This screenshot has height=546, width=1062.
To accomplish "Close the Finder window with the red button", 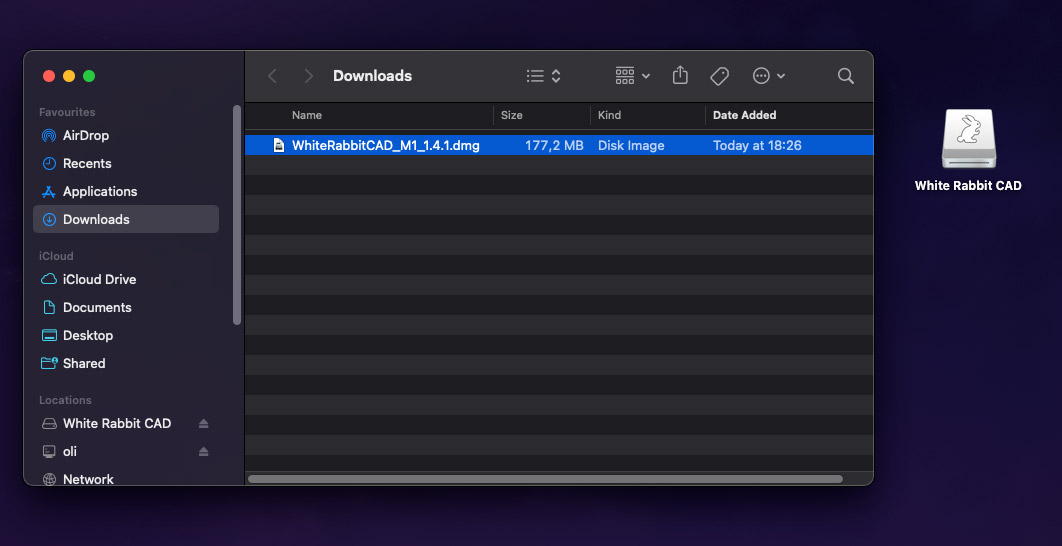I will [x=49, y=76].
